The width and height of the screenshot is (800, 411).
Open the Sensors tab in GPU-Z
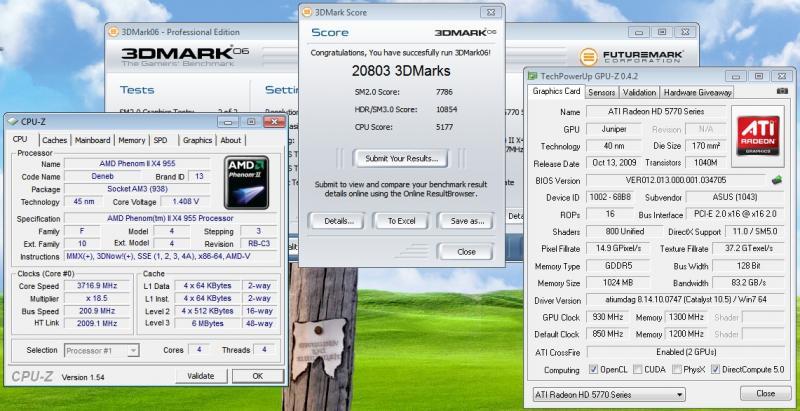tap(602, 92)
